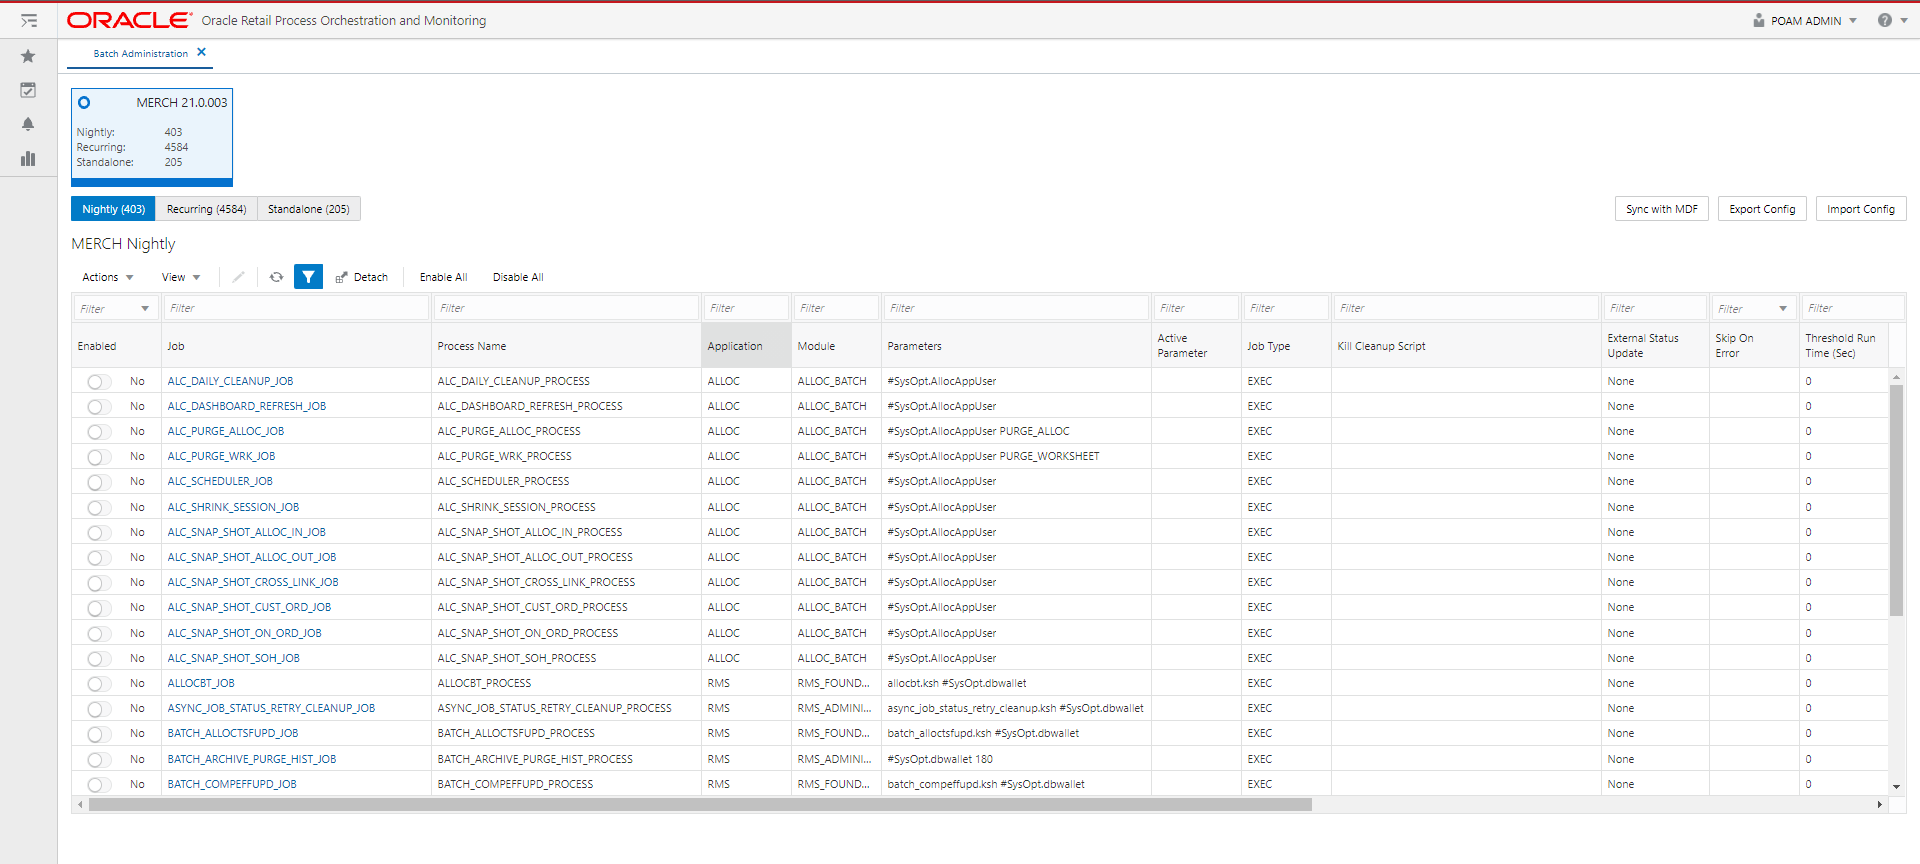Viewport: 1920px width, 864px height.
Task: Select the RMS_FOUND... module cell for ALLOCBT_JOB
Action: click(x=836, y=683)
